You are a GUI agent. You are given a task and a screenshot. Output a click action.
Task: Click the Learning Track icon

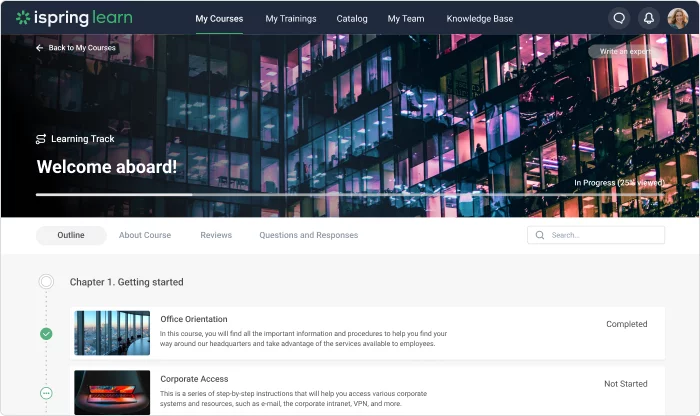41,139
